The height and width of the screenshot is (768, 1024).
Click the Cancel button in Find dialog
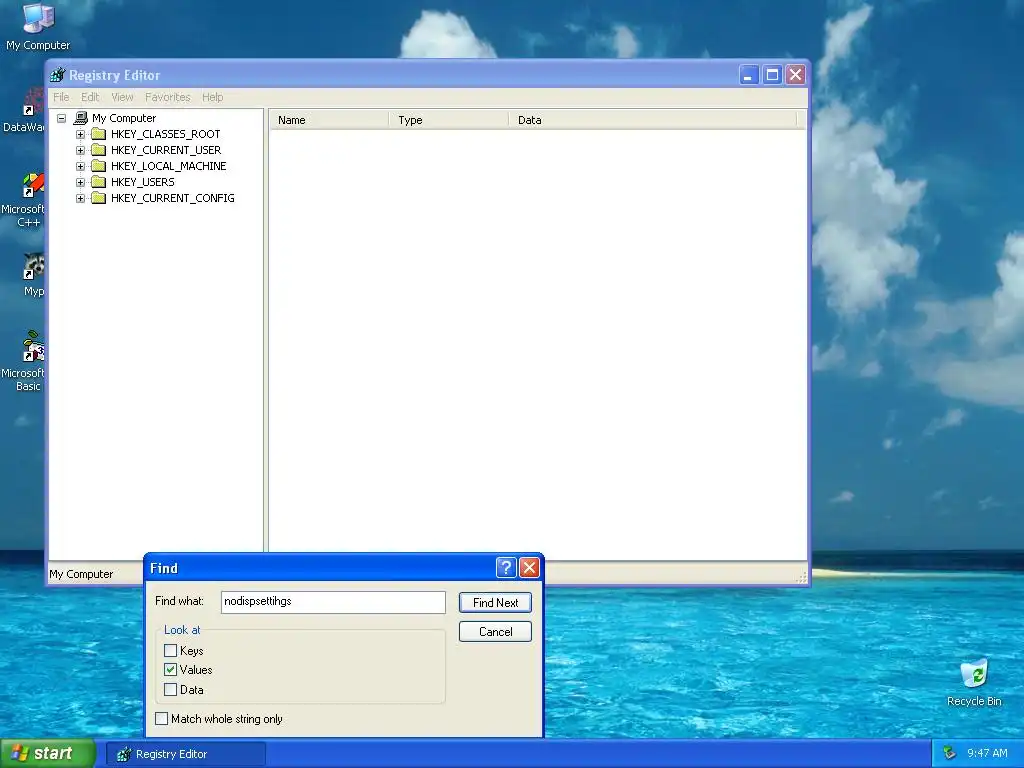(x=496, y=632)
